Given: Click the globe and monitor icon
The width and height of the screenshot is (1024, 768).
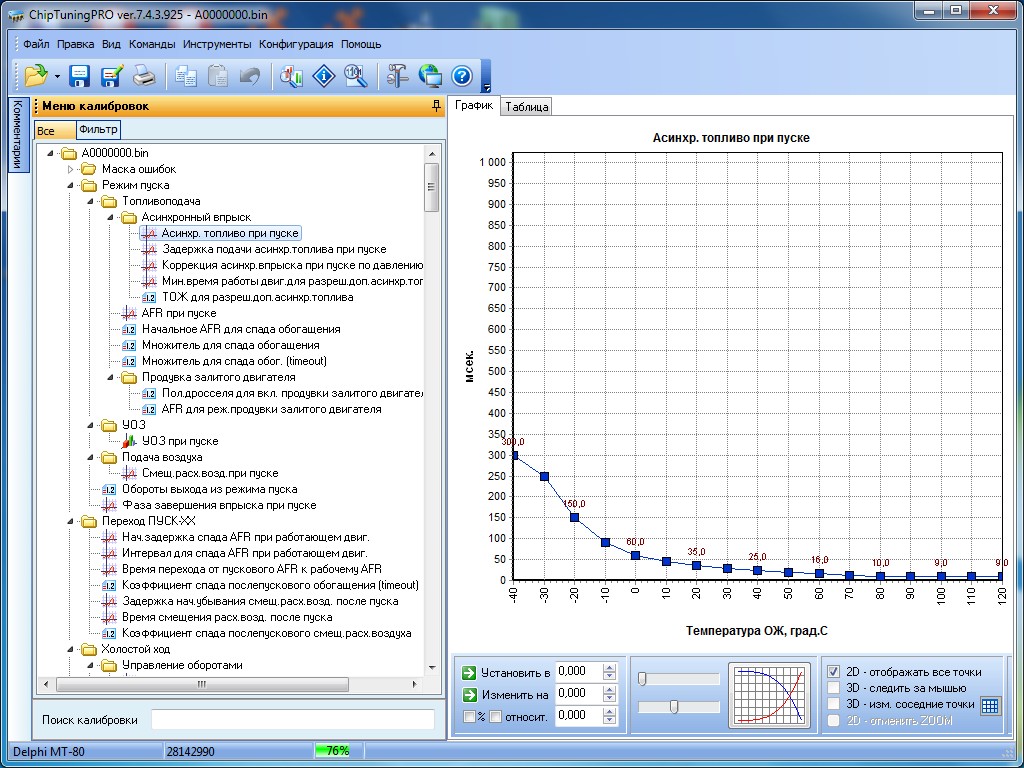Looking at the screenshot, I should [430, 75].
